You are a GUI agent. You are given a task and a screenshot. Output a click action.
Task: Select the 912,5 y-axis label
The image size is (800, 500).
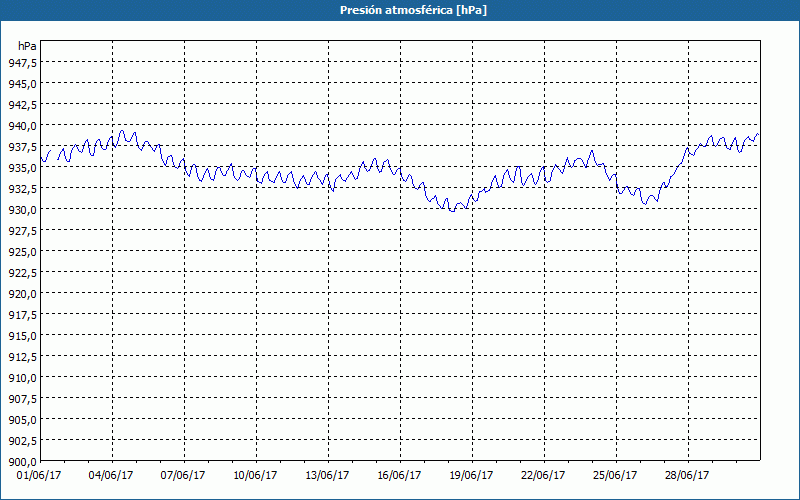pos(22,356)
